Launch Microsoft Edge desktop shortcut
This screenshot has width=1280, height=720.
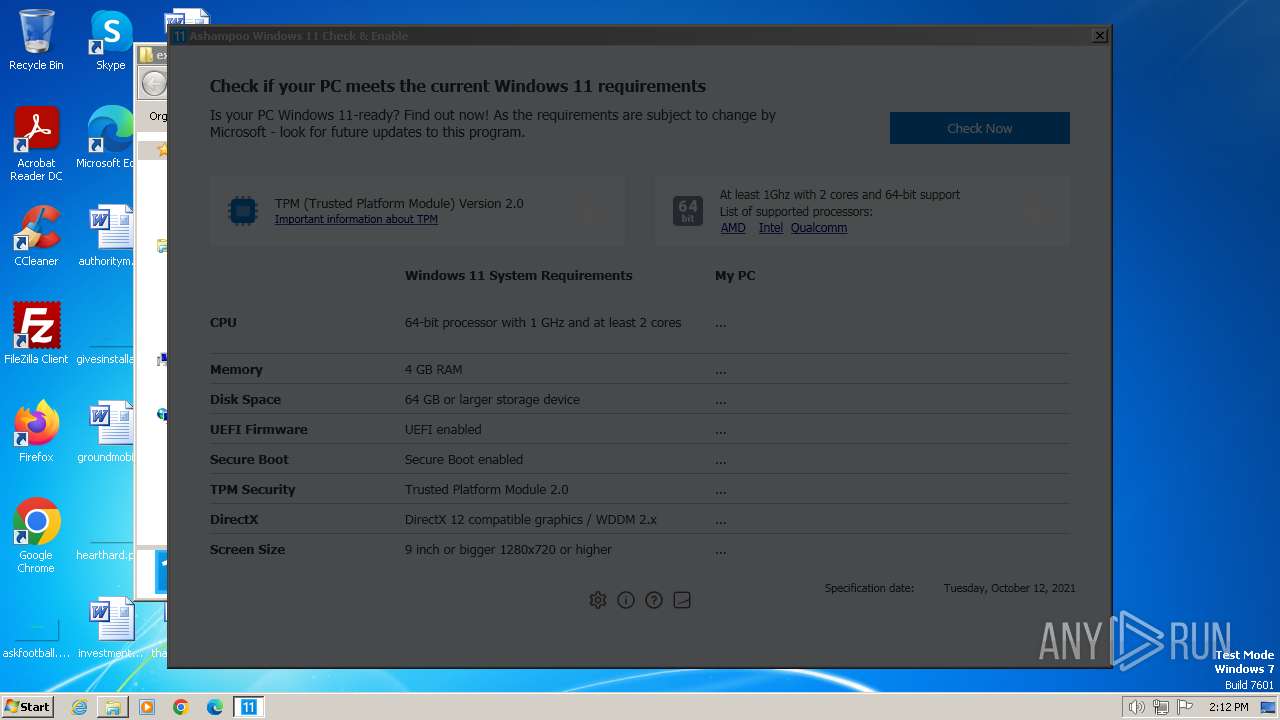tap(108, 138)
